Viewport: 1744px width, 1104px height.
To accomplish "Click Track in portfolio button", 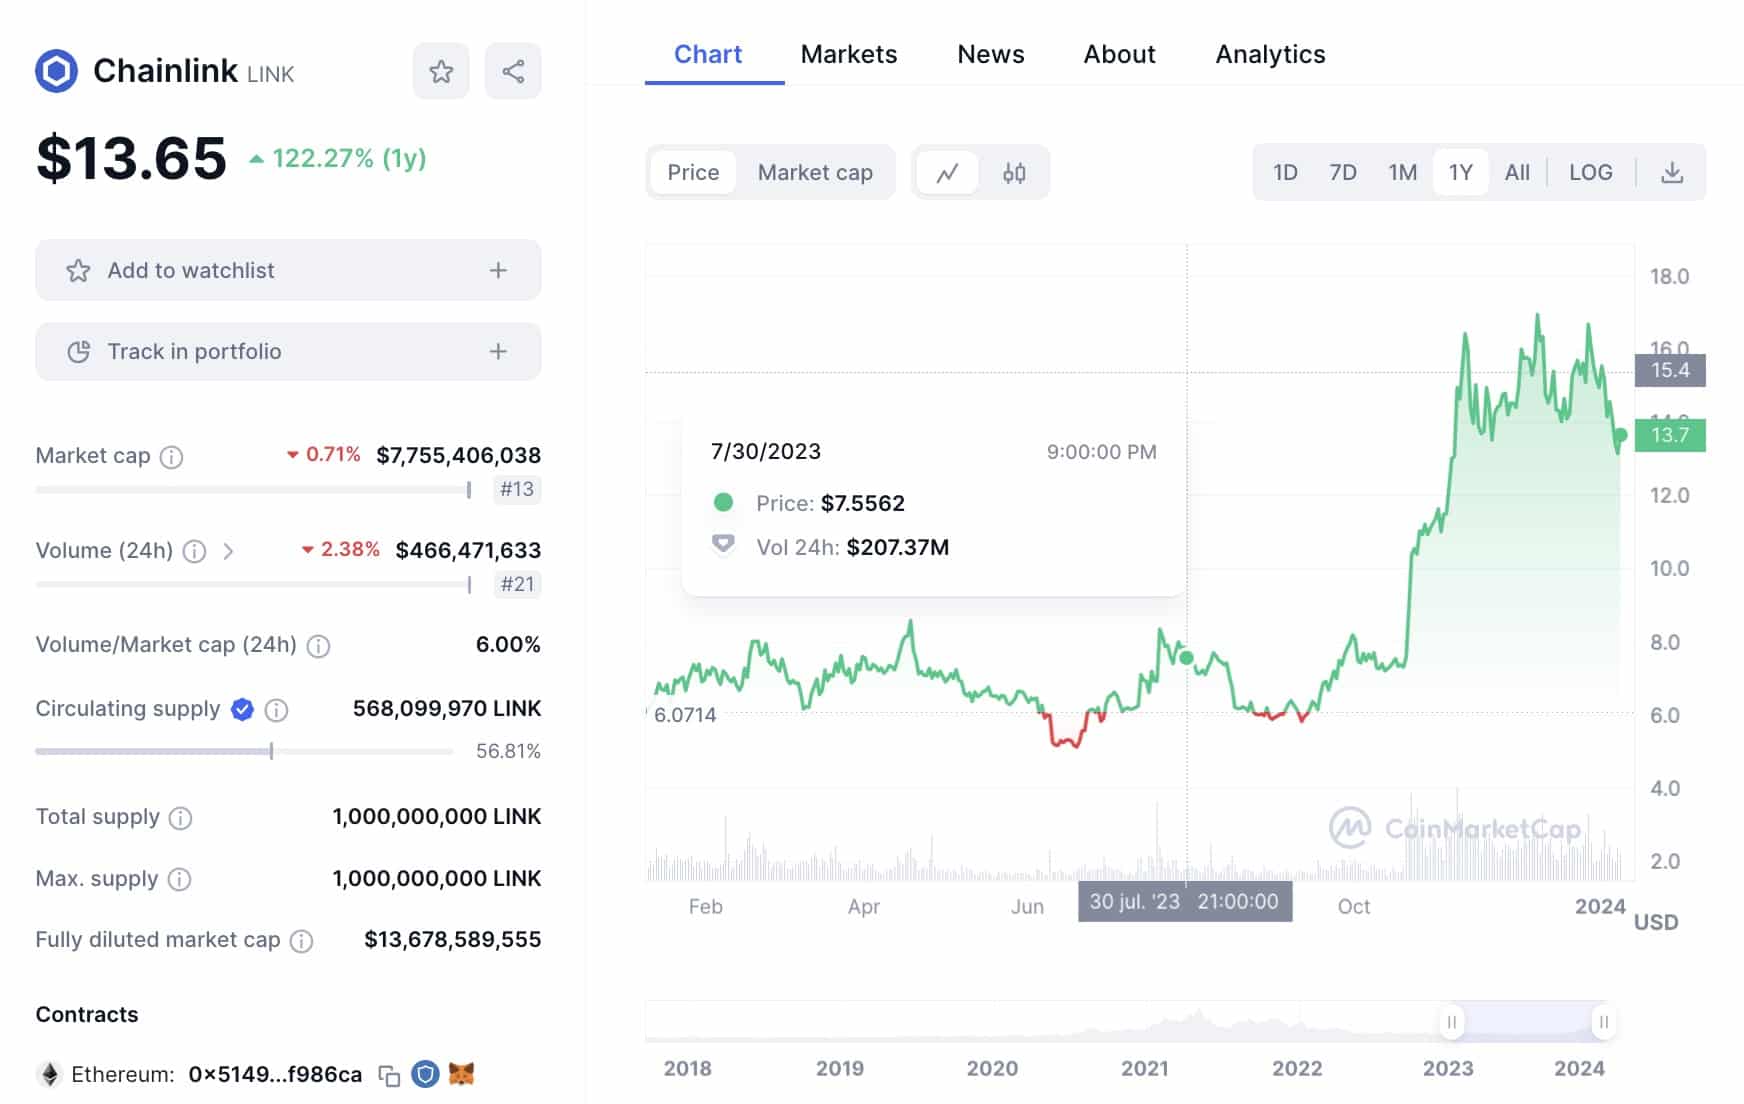I will tap(288, 351).
